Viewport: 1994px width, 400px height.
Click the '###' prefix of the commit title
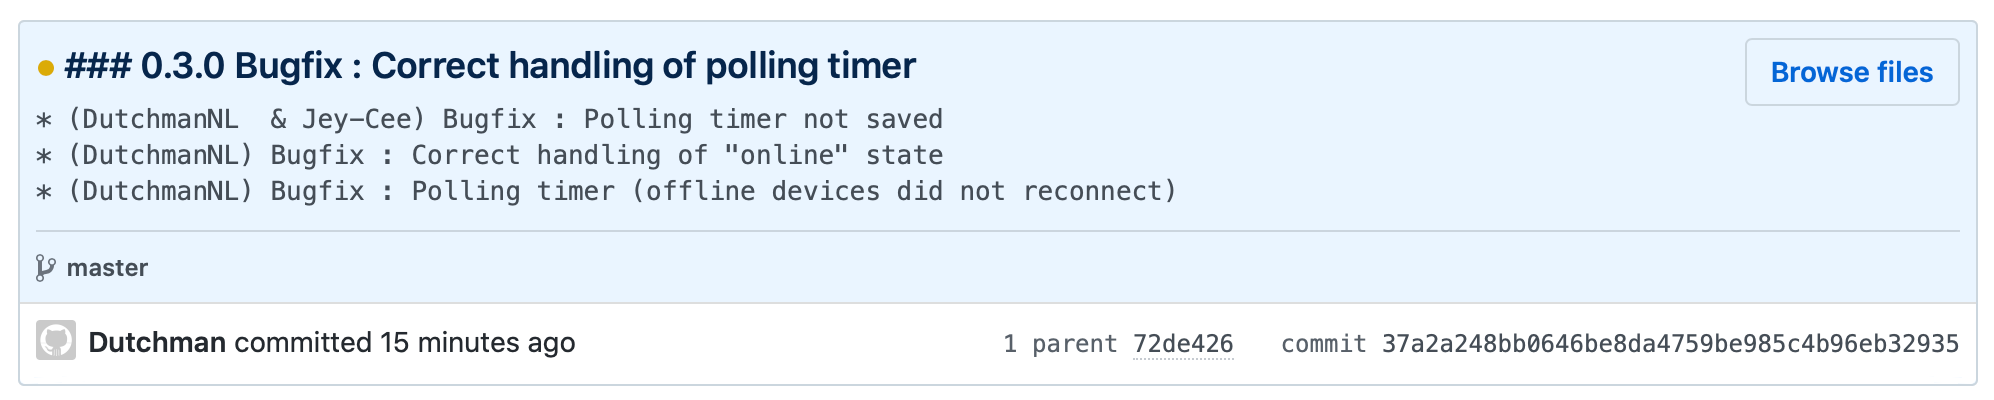coord(98,66)
